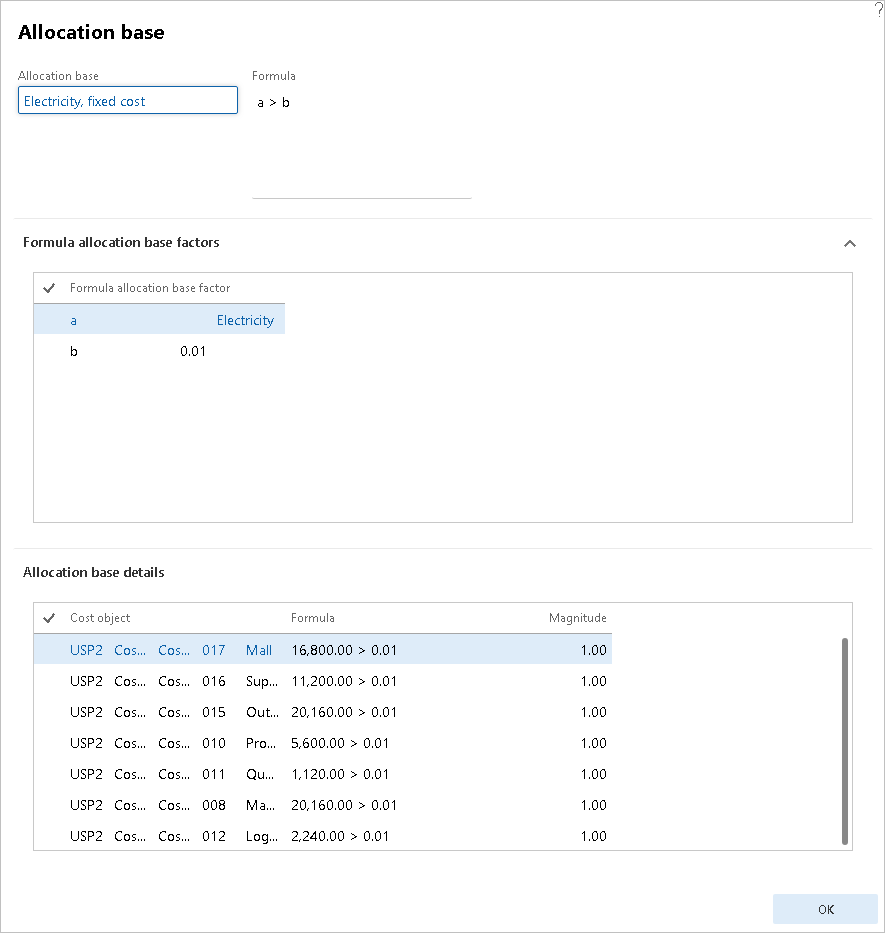Click the select-all checkmark in details grid
The width and height of the screenshot is (885, 933).
(48, 618)
